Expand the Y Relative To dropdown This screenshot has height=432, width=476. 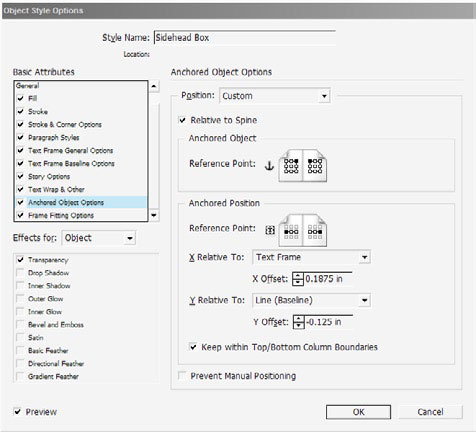tap(311, 300)
